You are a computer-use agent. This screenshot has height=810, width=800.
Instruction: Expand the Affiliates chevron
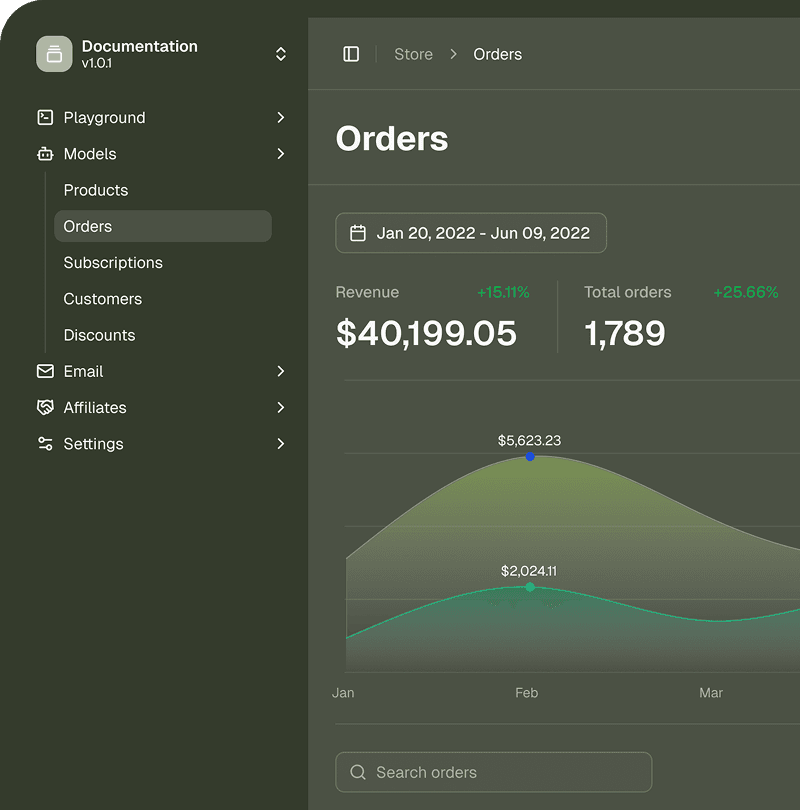point(280,407)
